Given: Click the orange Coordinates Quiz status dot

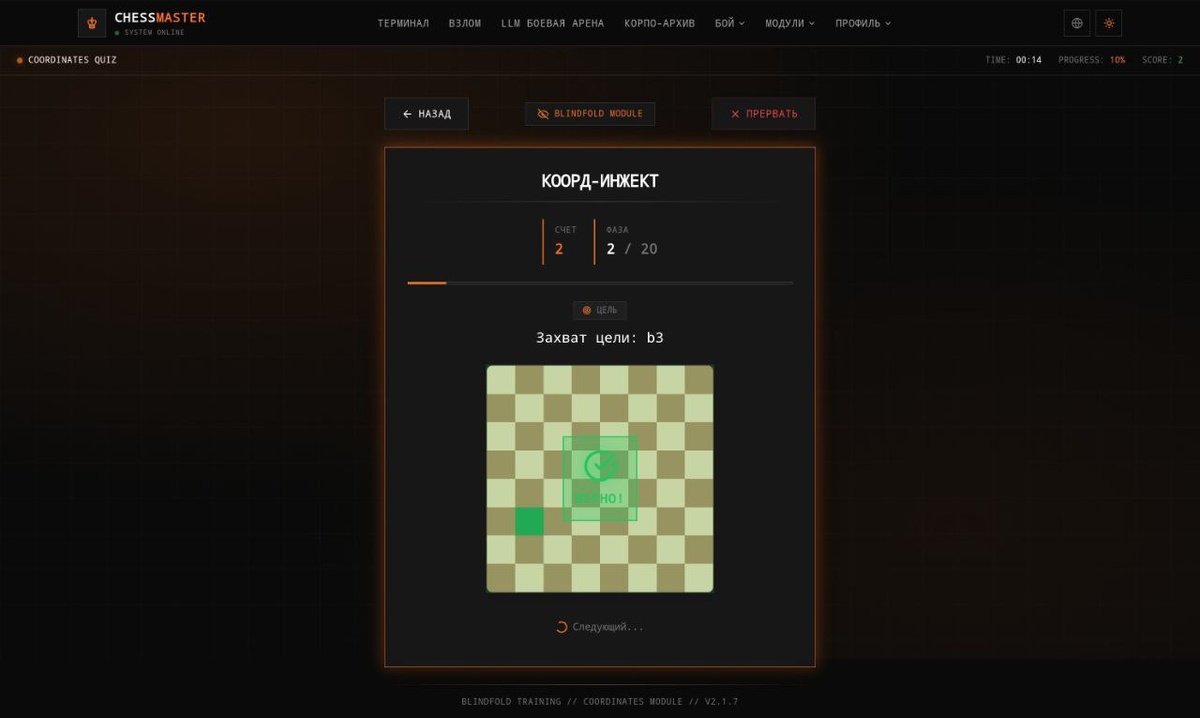Looking at the screenshot, I should pyautogui.click(x=20, y=60).
